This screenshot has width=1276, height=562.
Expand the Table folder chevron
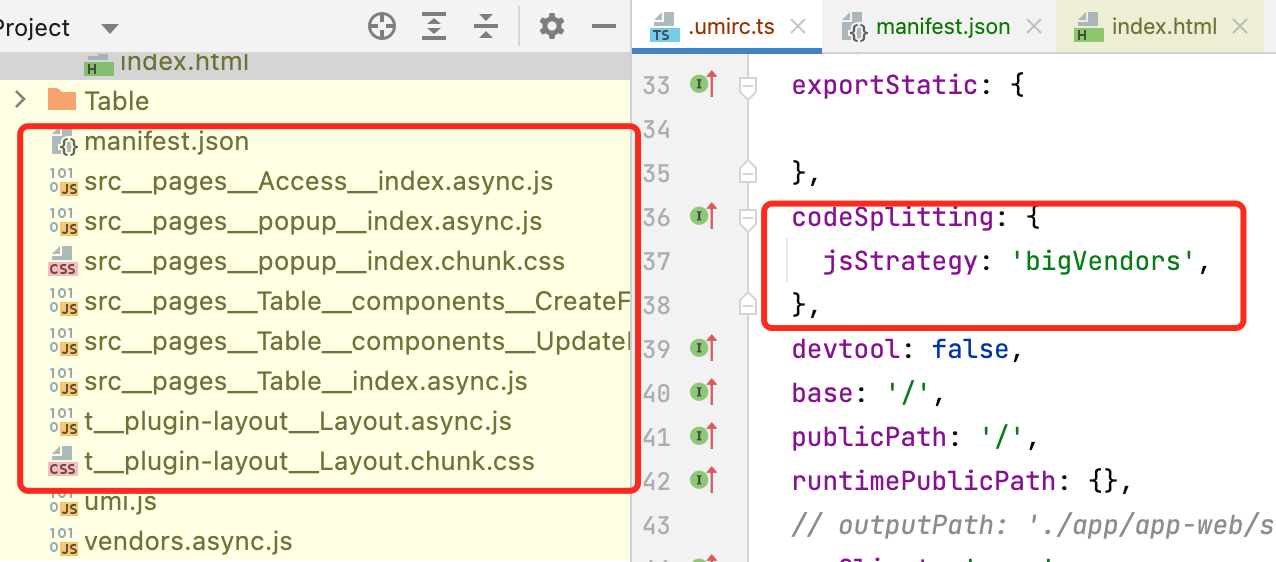pyautogui.click(x=19, y=100)
